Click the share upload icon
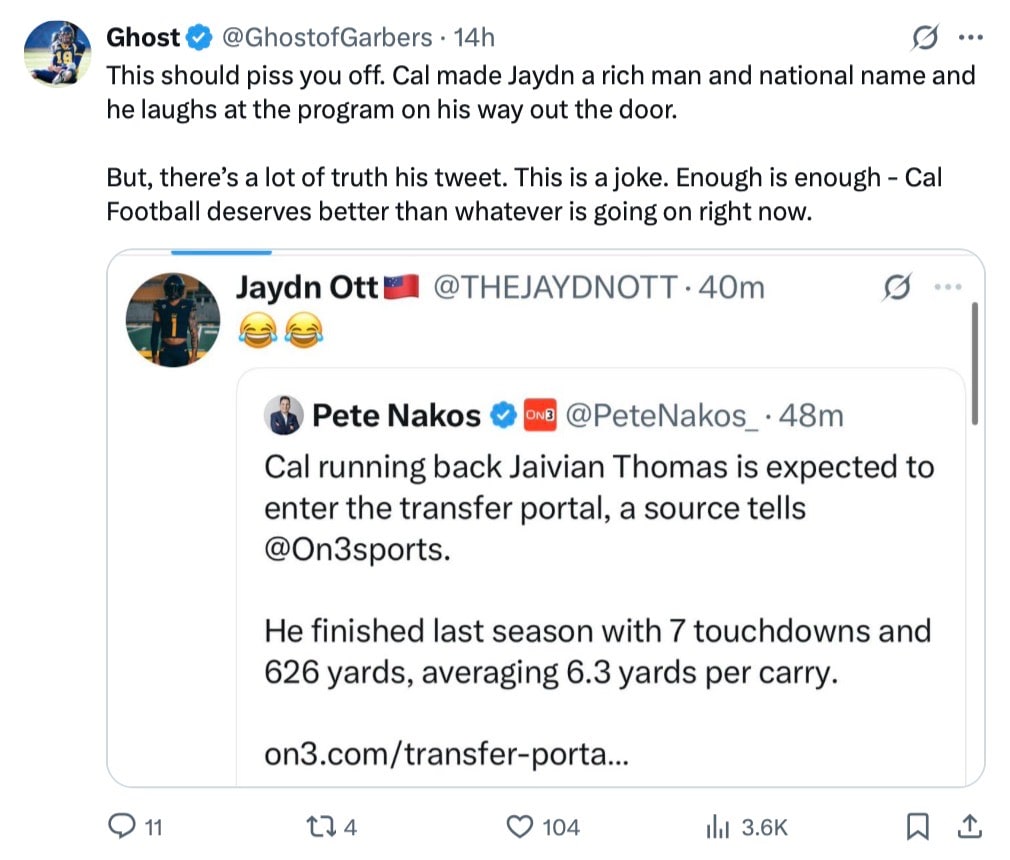The width and height of the screenshot is (1010, 860). click(x=969, y=827)
